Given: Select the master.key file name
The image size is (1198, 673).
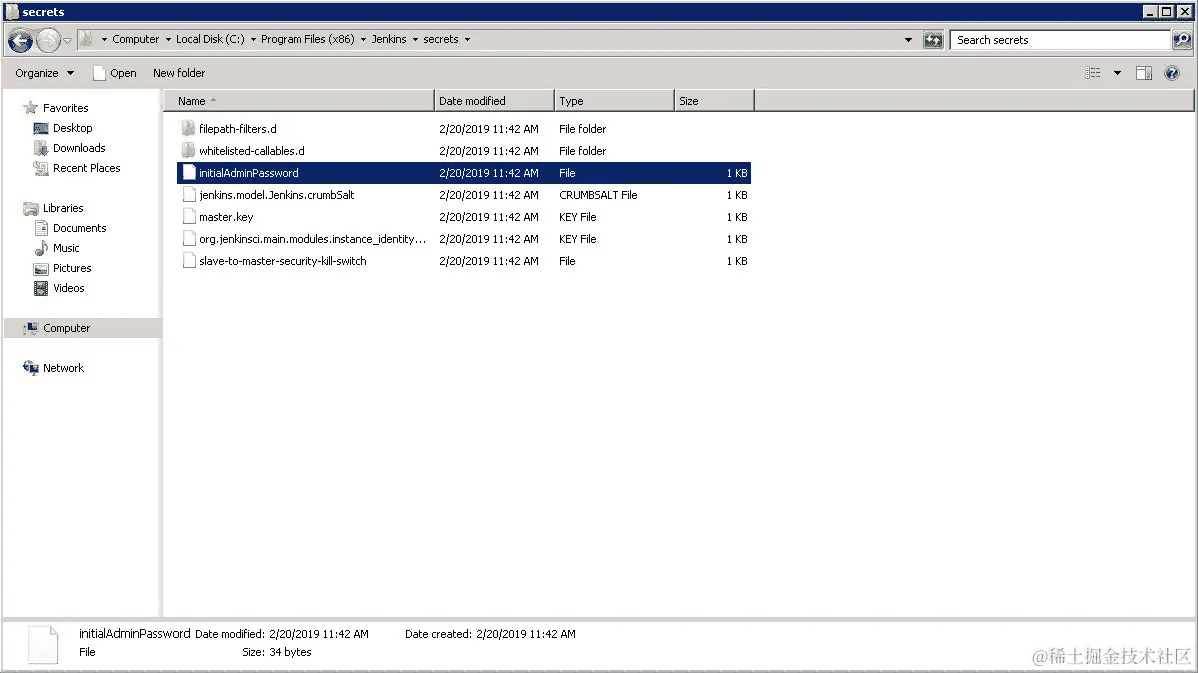Looking at the screenshot, I should pyautogui.click(x=226, y=217).
